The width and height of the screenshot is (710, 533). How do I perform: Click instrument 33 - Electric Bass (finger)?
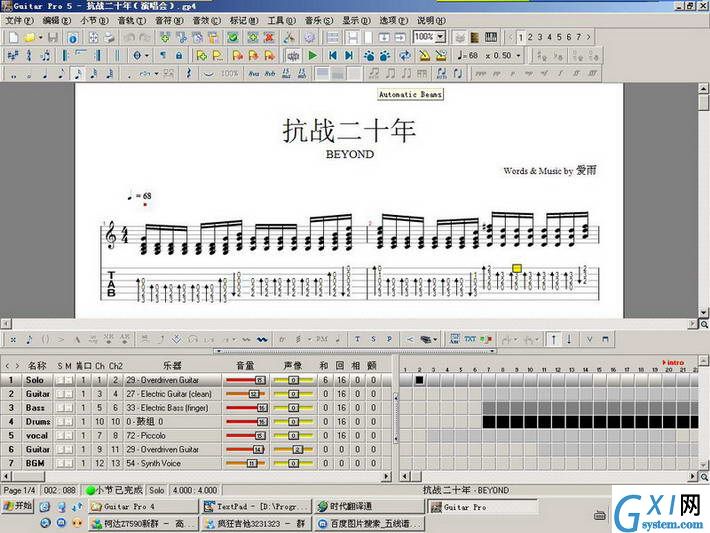point(168,408)
